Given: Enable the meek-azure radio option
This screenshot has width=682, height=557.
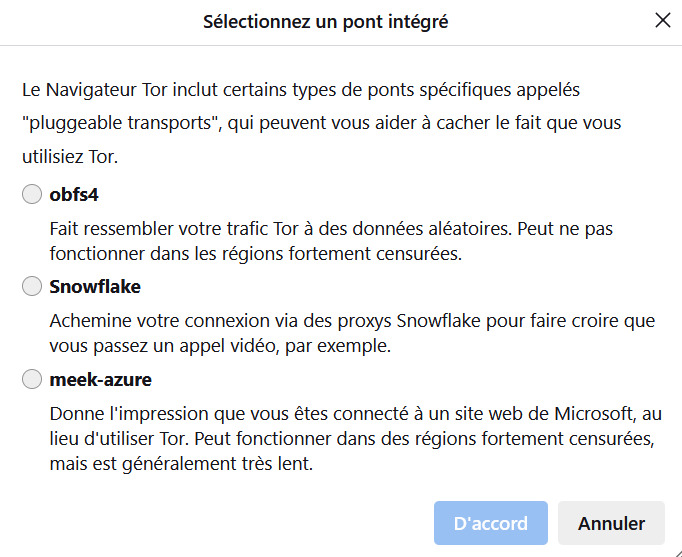Looking at the screenshot, I should click(32, 379).
